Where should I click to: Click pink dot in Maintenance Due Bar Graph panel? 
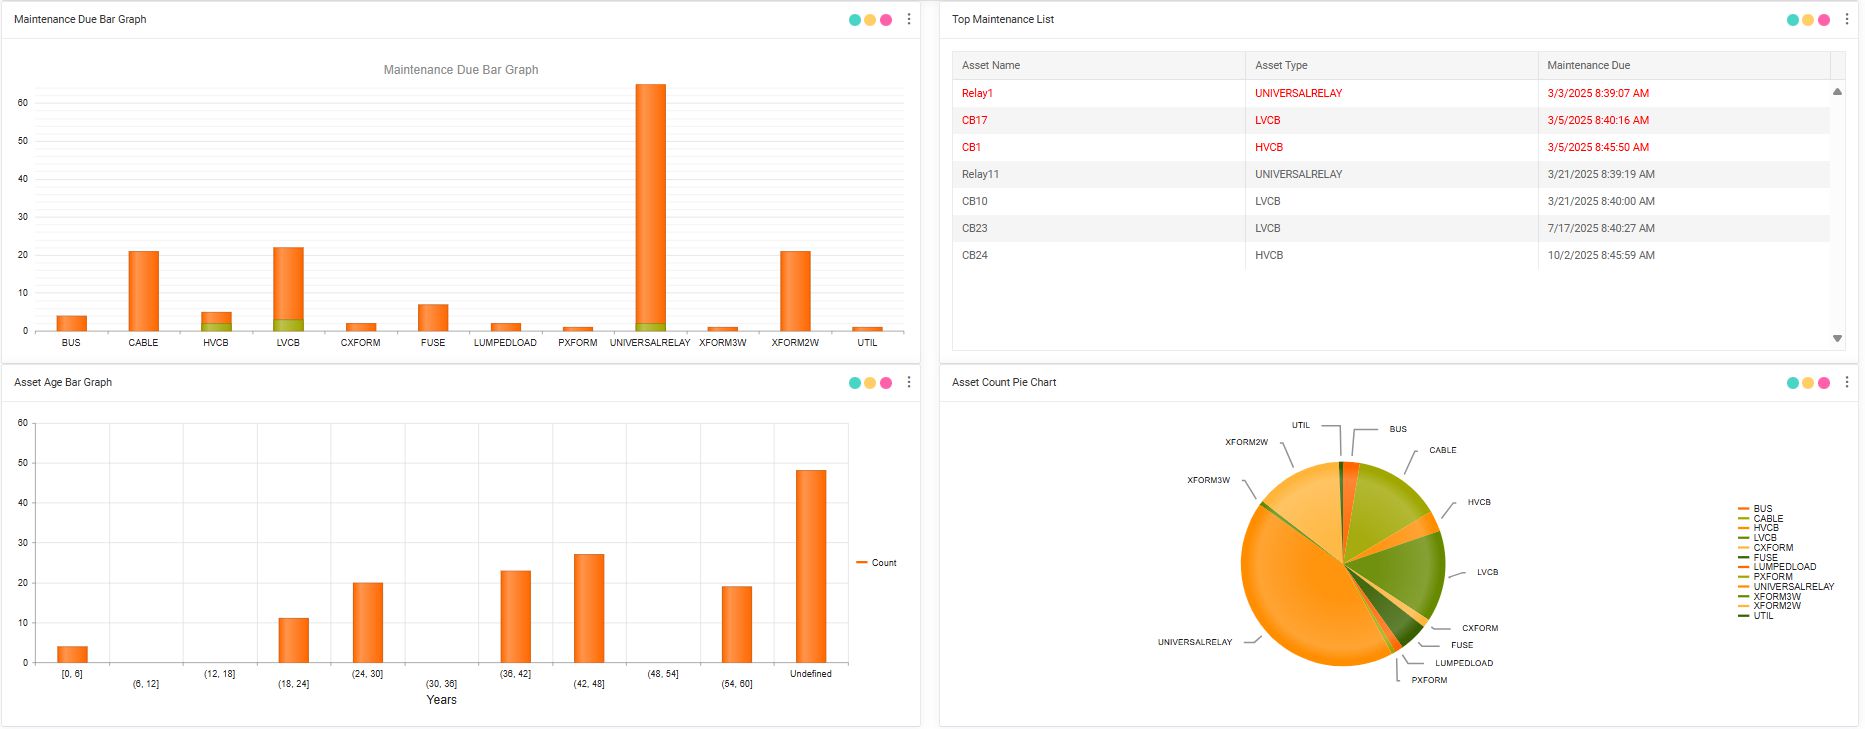coord(886,20)
